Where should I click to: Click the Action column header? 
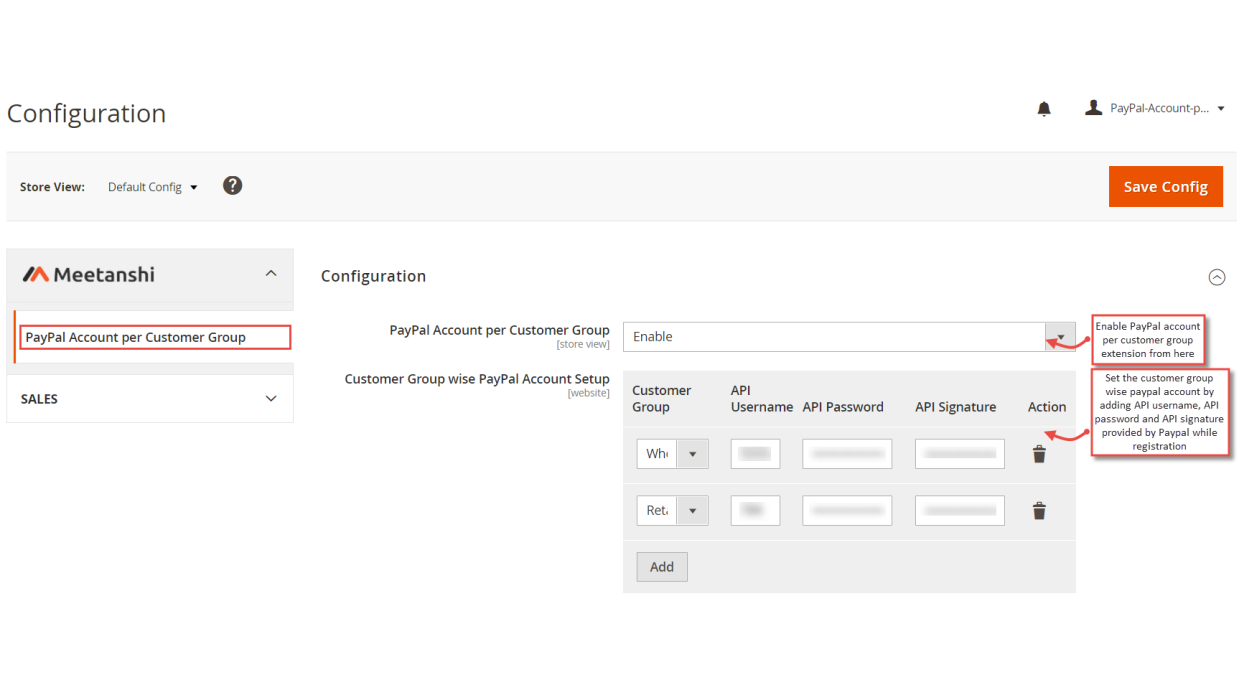click(x=1047, y=407)
